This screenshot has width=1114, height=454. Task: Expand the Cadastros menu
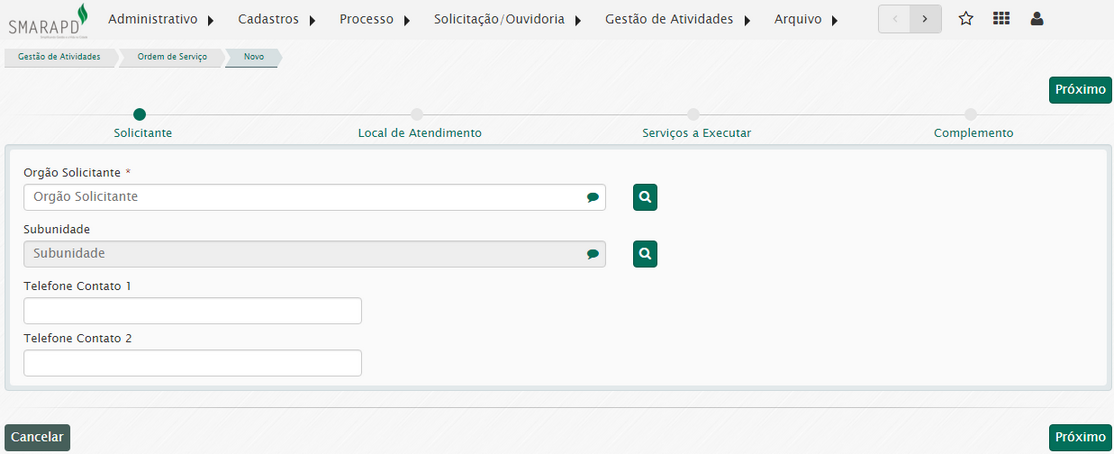pos(277,19)
